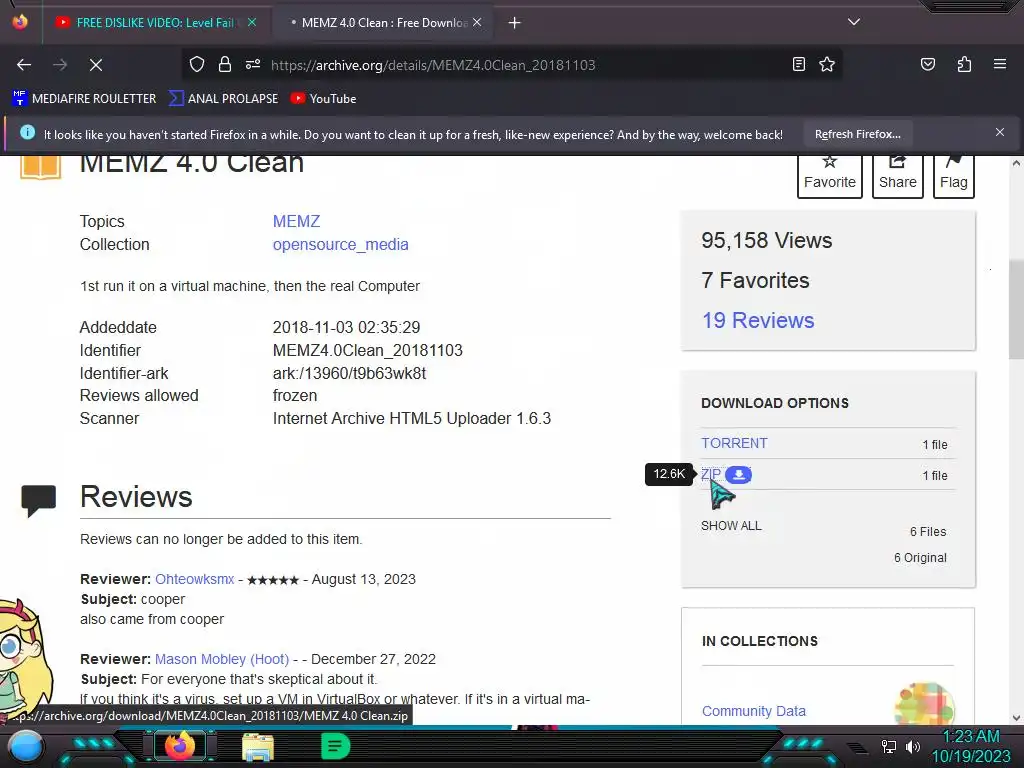1024x768 pixels.
Task: Switch to FREE DISLIKE VIDEO YouTube tab
Action: tap(155, 23)
